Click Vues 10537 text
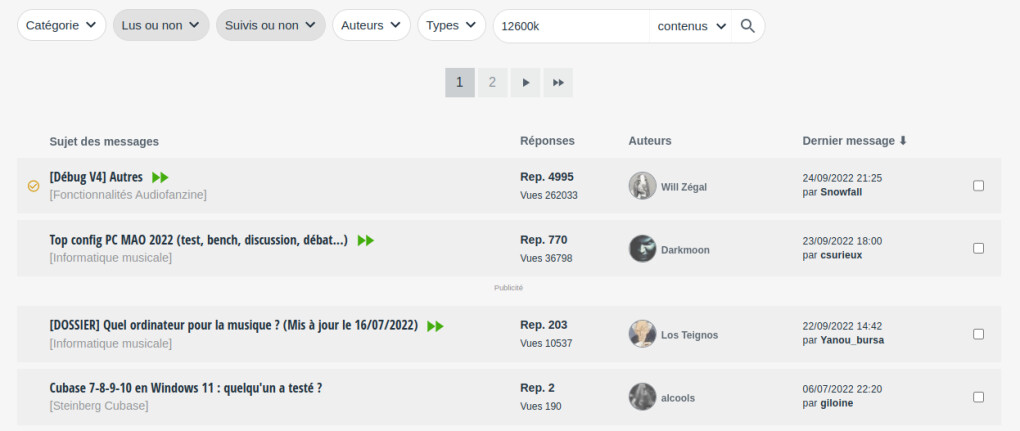 [x=546, y=343]
